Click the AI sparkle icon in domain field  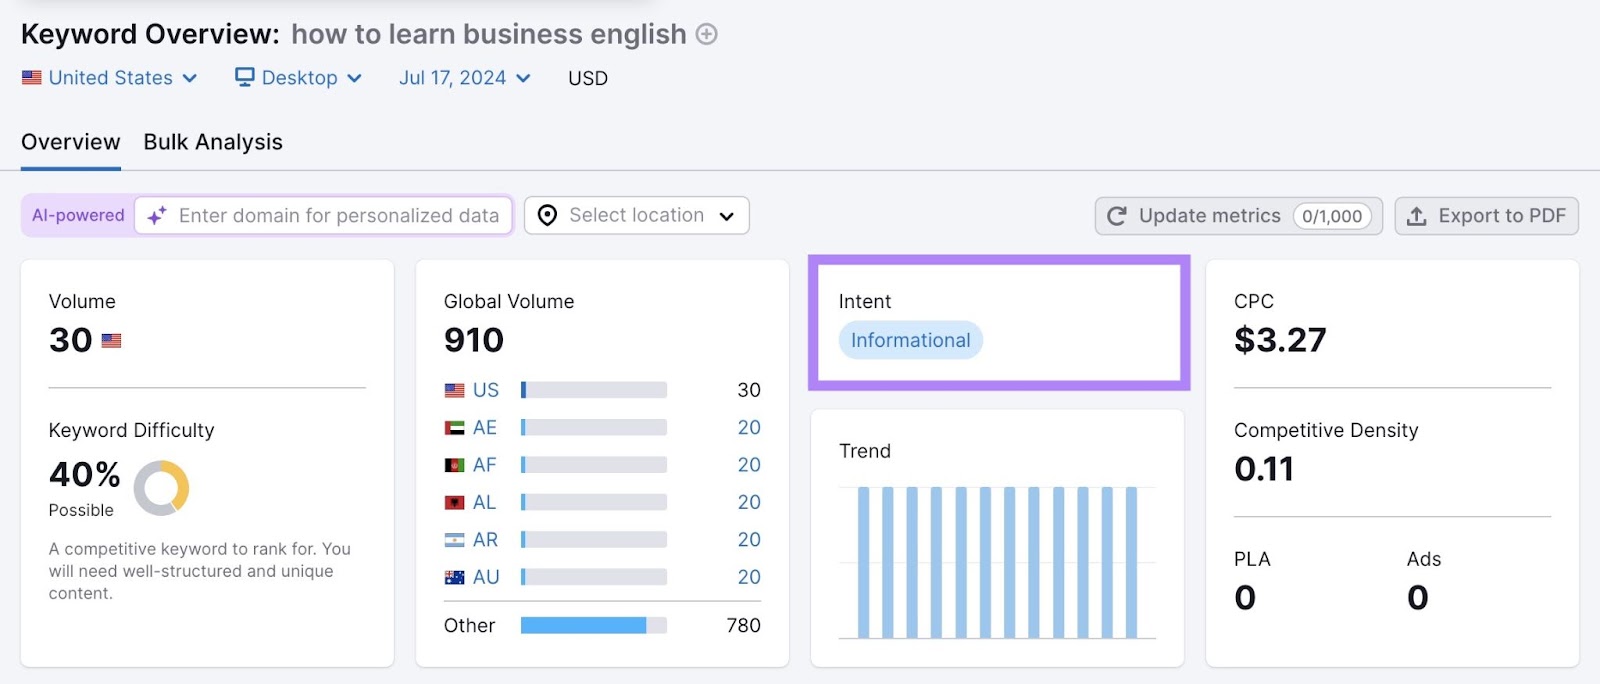[157, 216]
